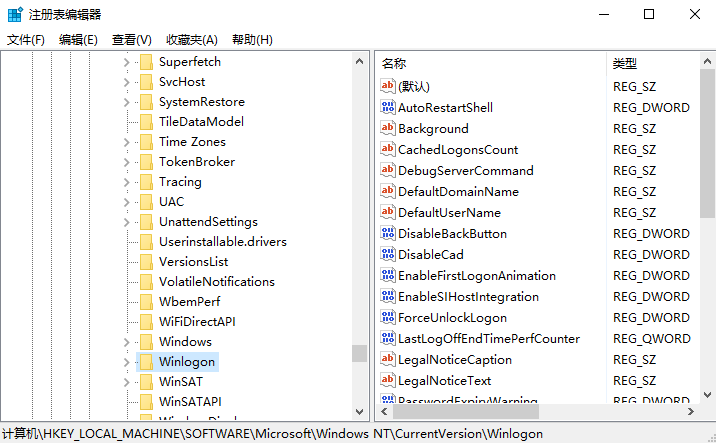Expand the Superfetch key
716x443 pixels.
coord(126,62)
